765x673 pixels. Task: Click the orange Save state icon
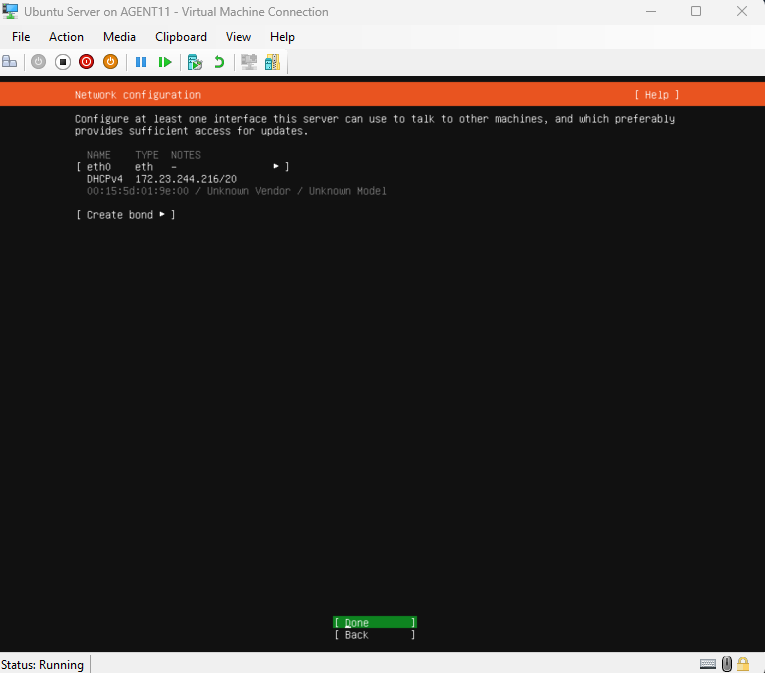pos(110,62)
